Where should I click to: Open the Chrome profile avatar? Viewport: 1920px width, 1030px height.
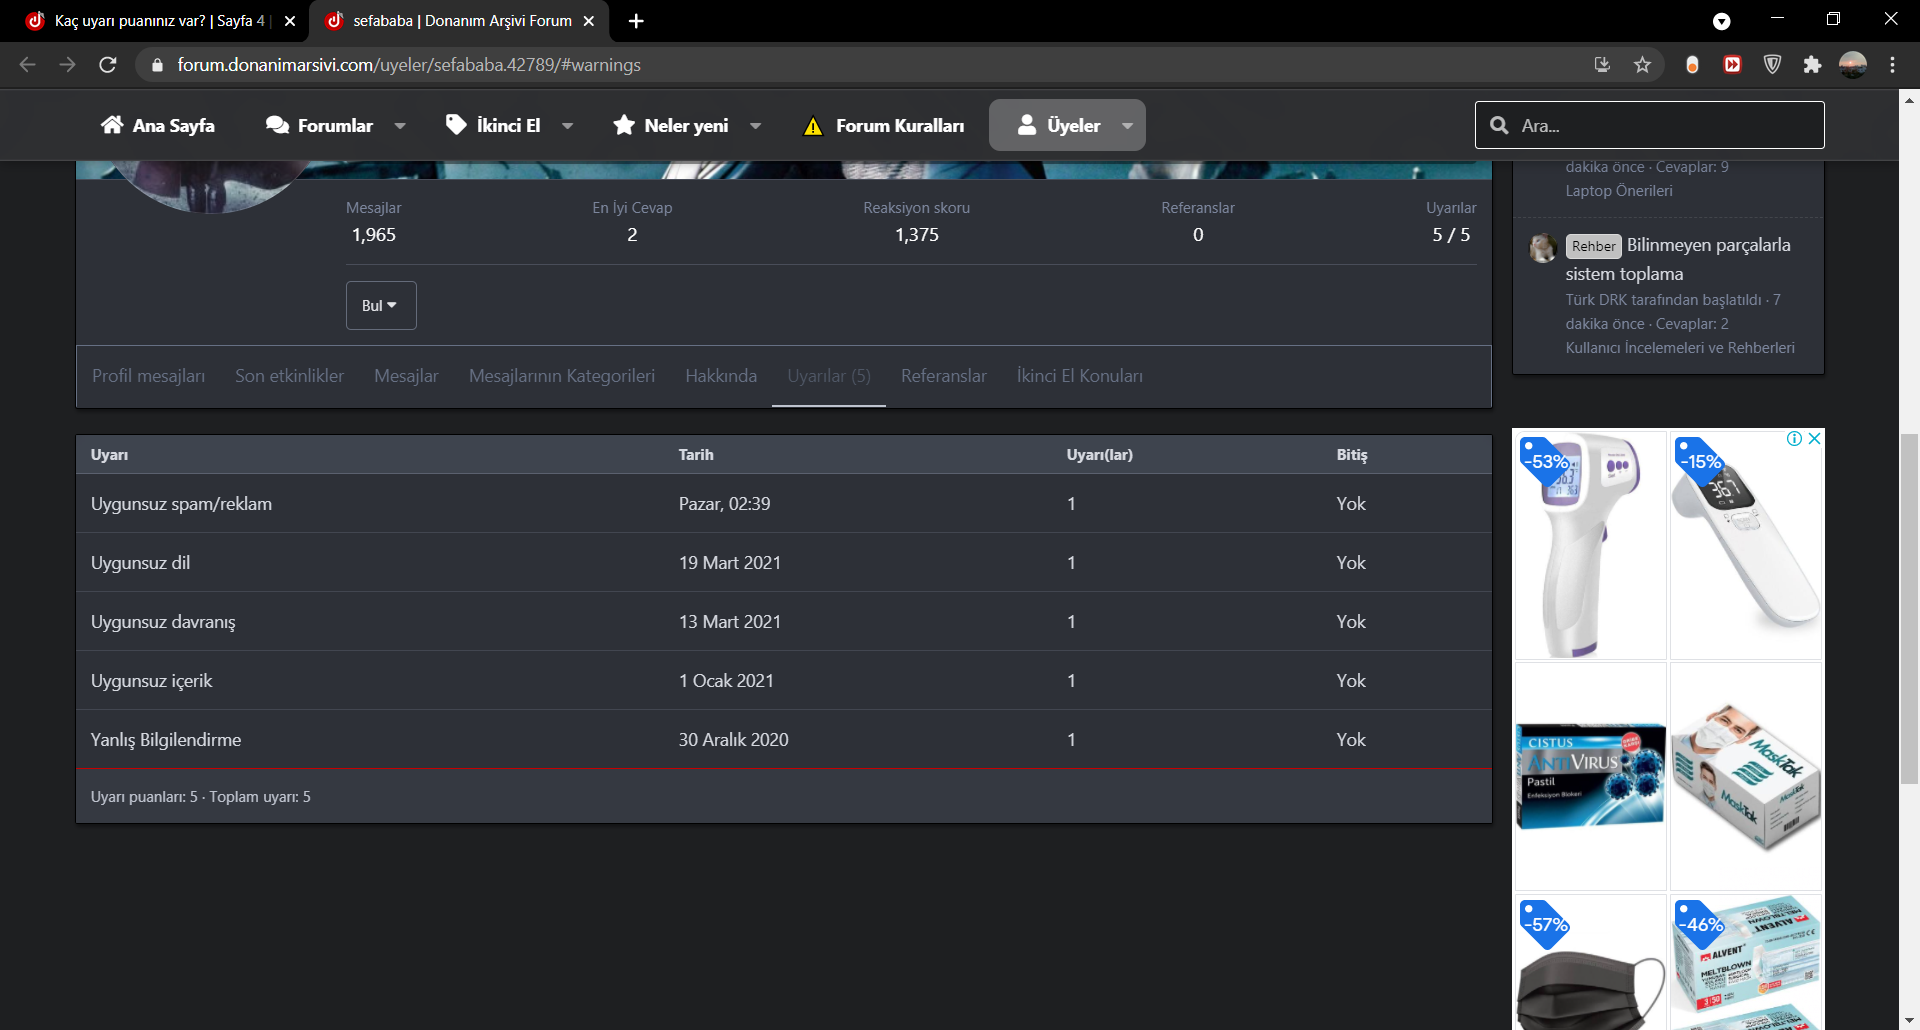coord(1853,65)
